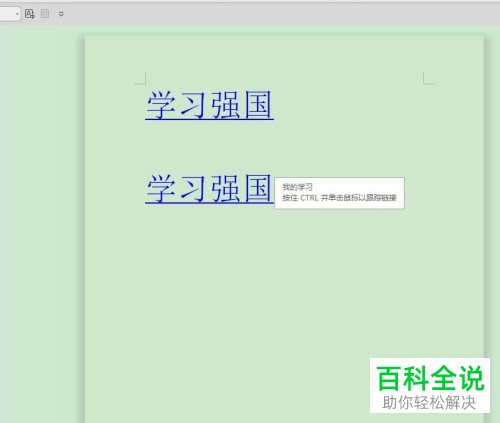Click the 我的学习 tooltip text

[297, 187]
